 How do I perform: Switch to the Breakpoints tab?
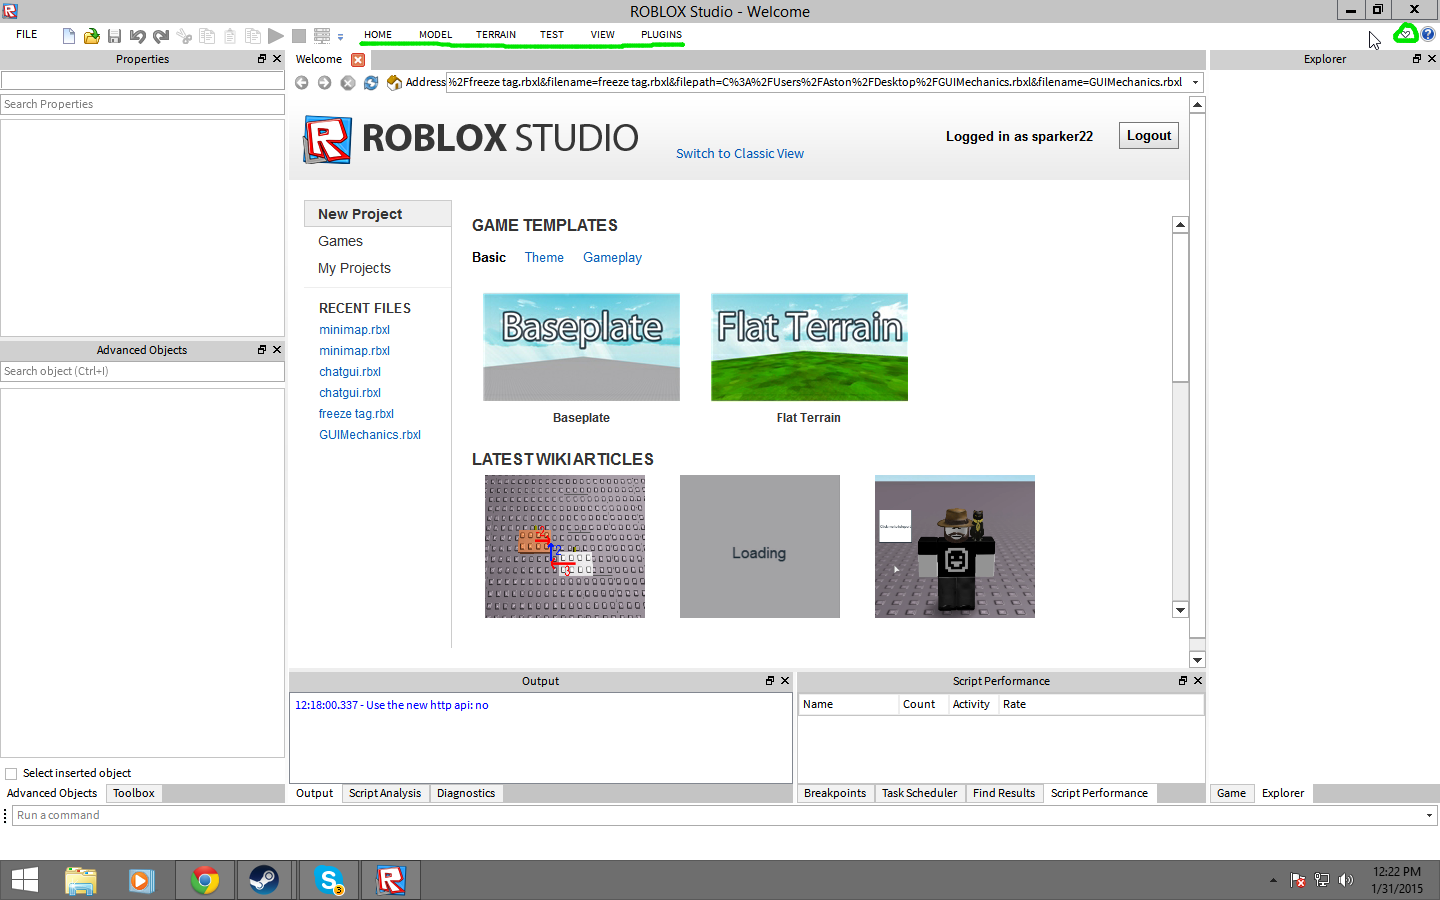[835, 793]
